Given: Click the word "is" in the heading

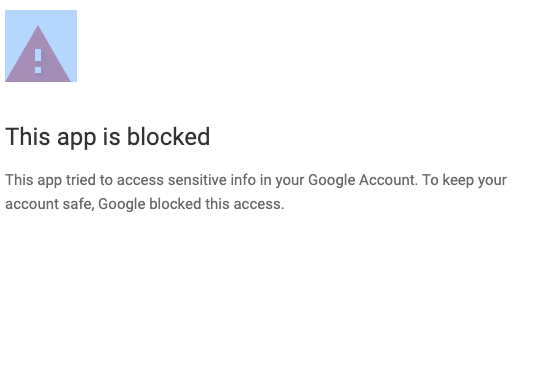Looking at the screenshot, I should (x=112, y=136).
